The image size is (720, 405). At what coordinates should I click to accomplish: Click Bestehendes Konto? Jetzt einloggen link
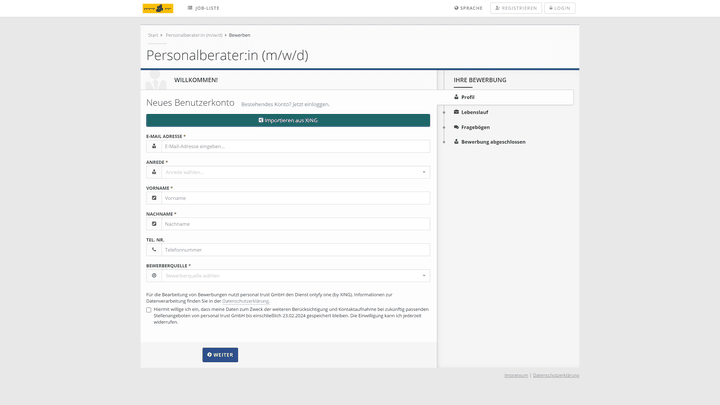[x=285, y=104]
